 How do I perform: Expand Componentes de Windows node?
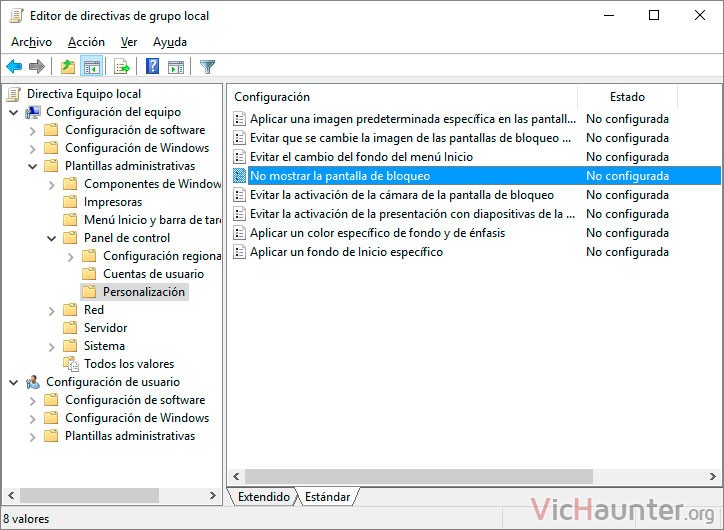pos(51,185)
